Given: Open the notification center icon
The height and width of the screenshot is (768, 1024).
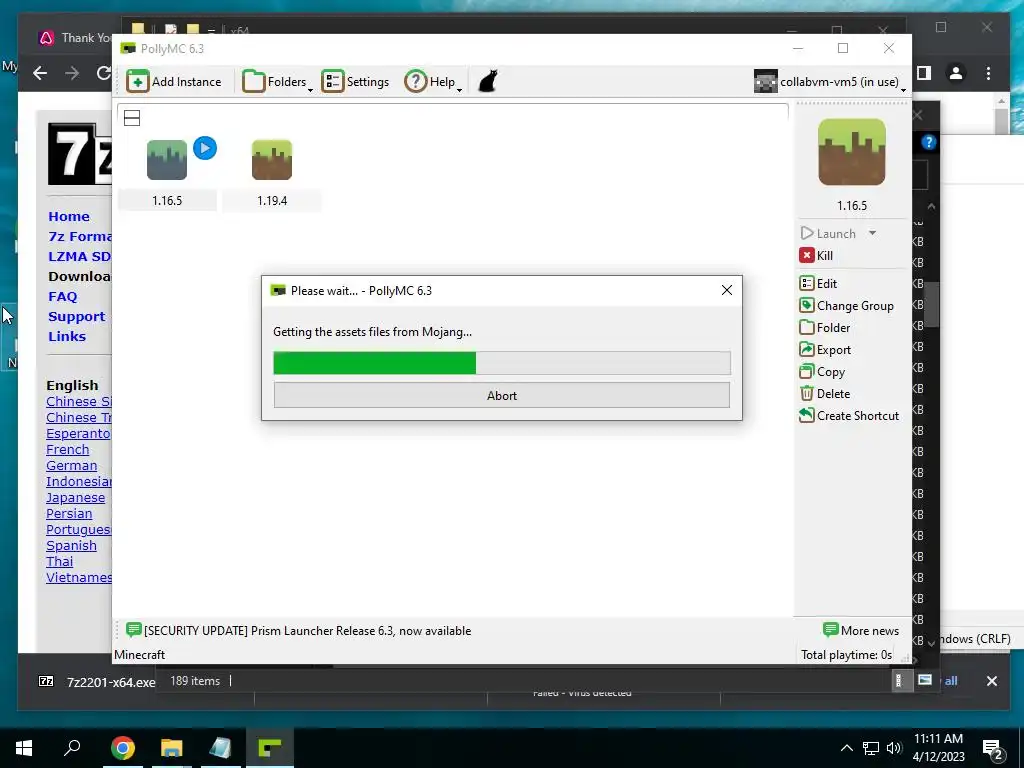Looking at the screenshot, I should click(993, 749).
